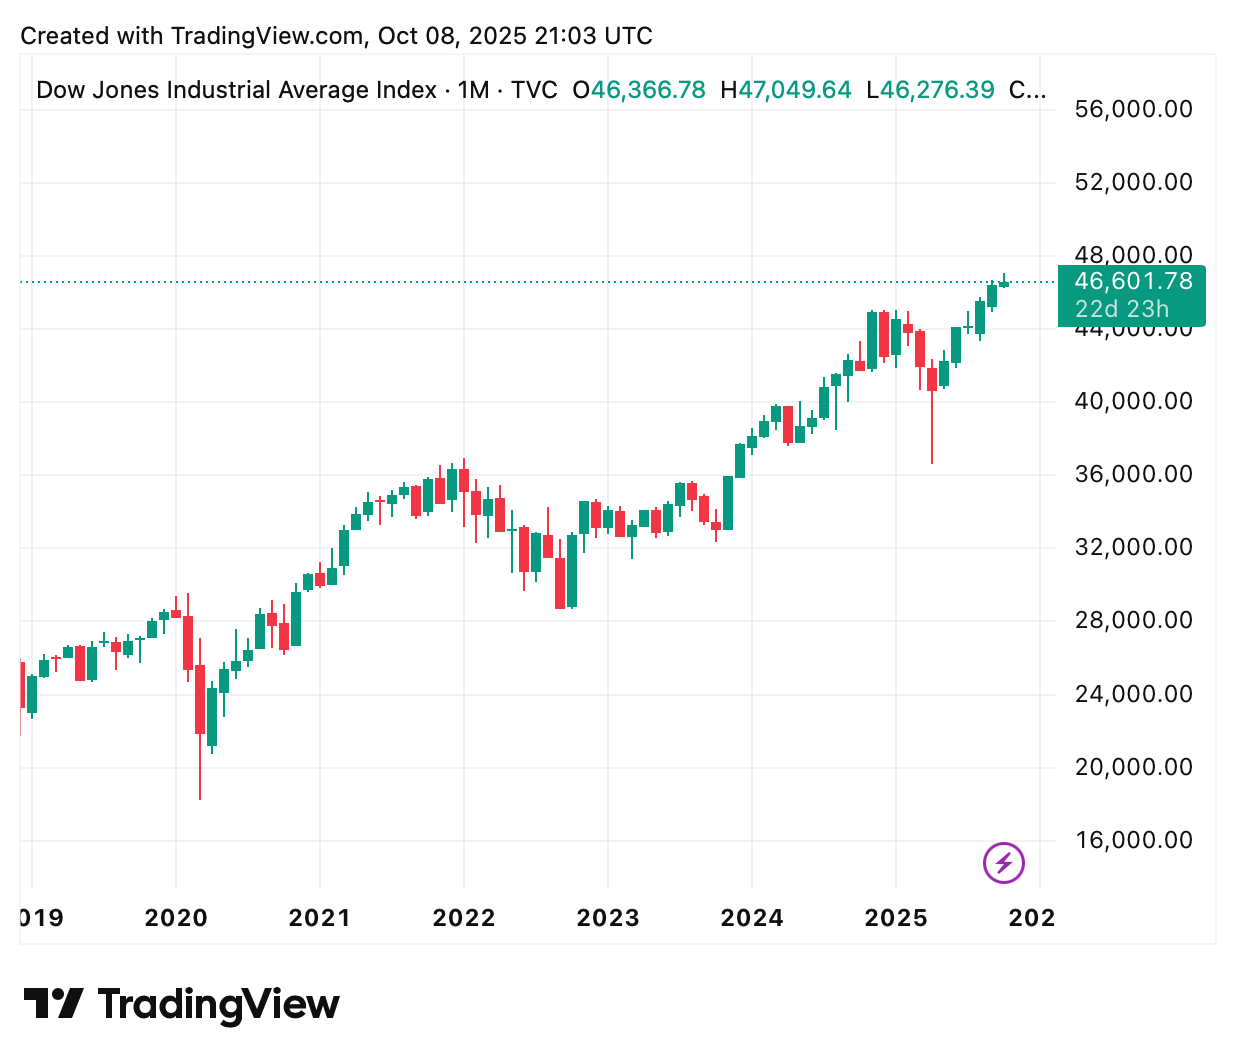This screenshot has width=1236, height=1064.
Task: Click the high price value 47,049.64
Action: pos(794,90)
